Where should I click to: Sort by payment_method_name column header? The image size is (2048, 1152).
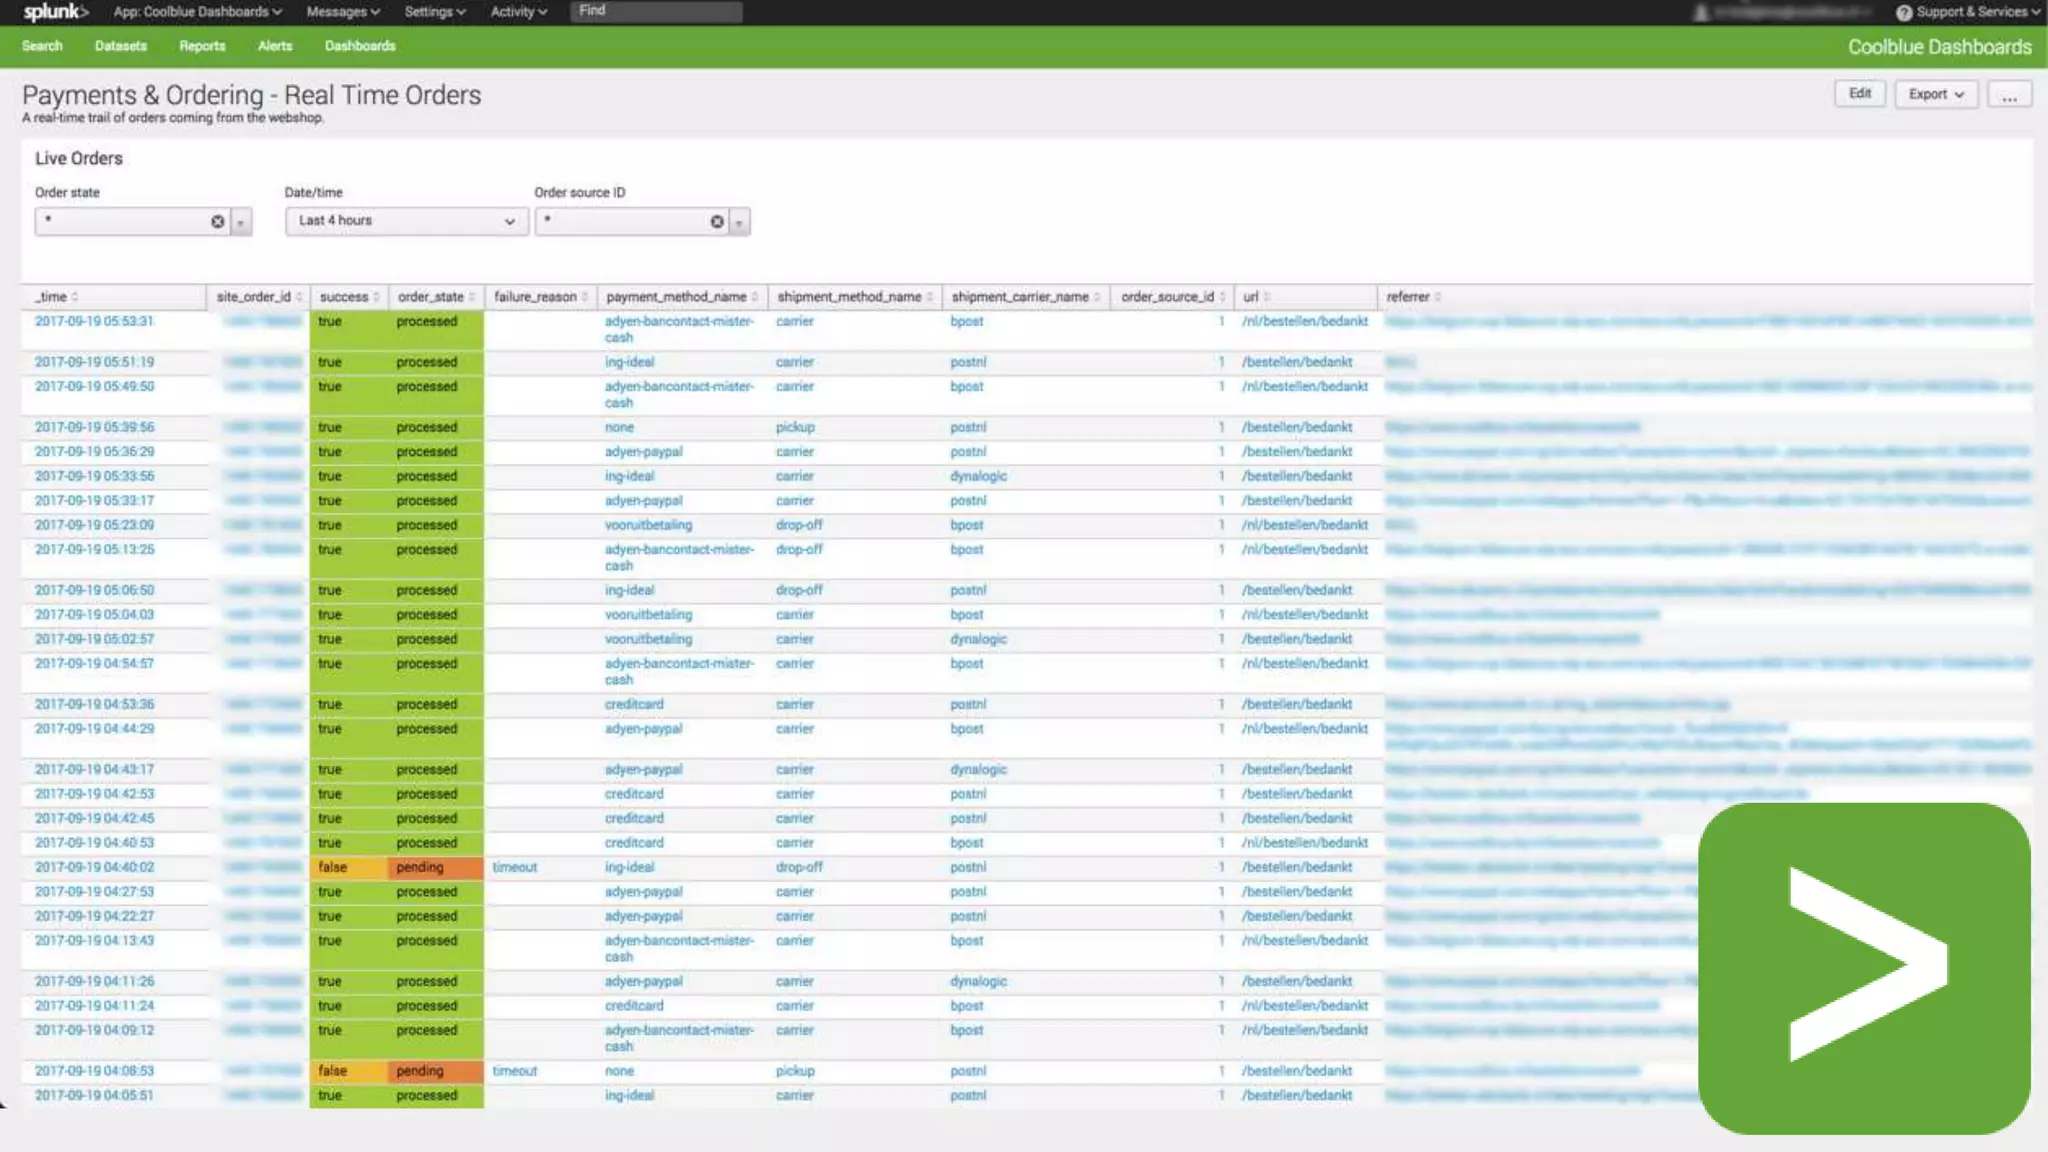[677, 297]
